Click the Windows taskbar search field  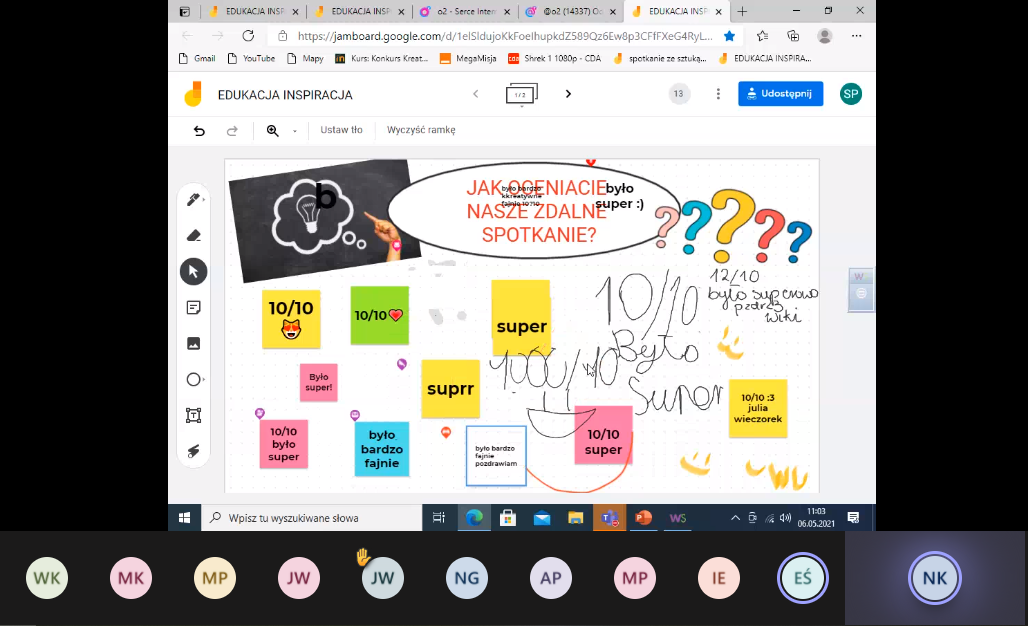point(313,518)
